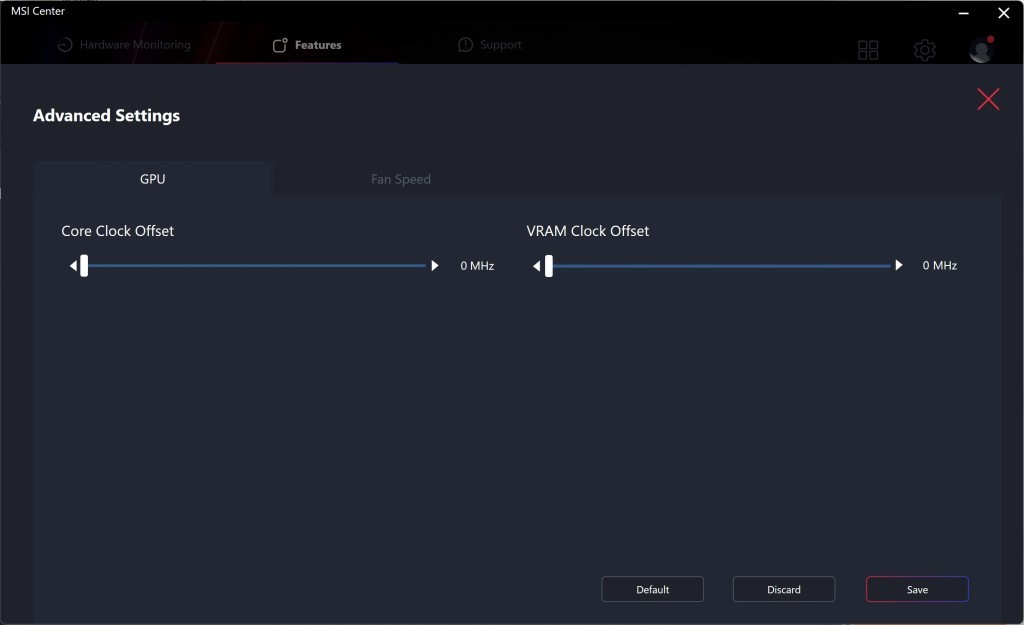The image size is (1024, 625).
Task: Save the advanced settings
Action: pos(917,589)
